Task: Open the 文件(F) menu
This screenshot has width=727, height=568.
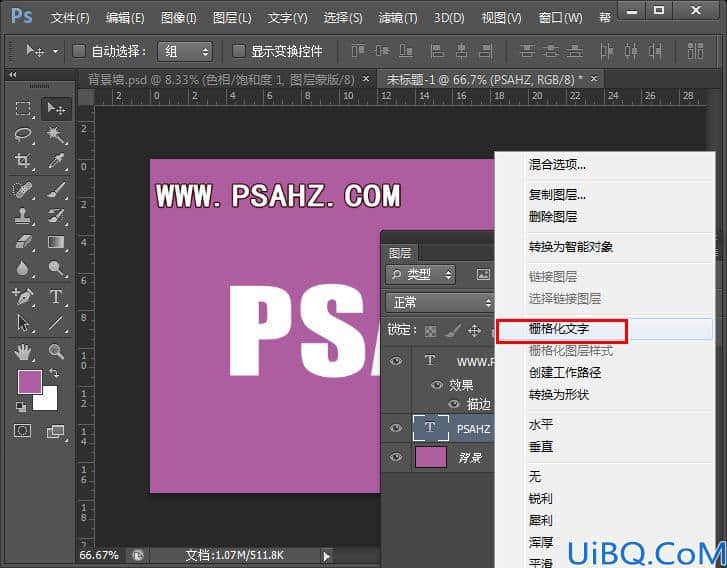Action: click(x=70, y=18)
